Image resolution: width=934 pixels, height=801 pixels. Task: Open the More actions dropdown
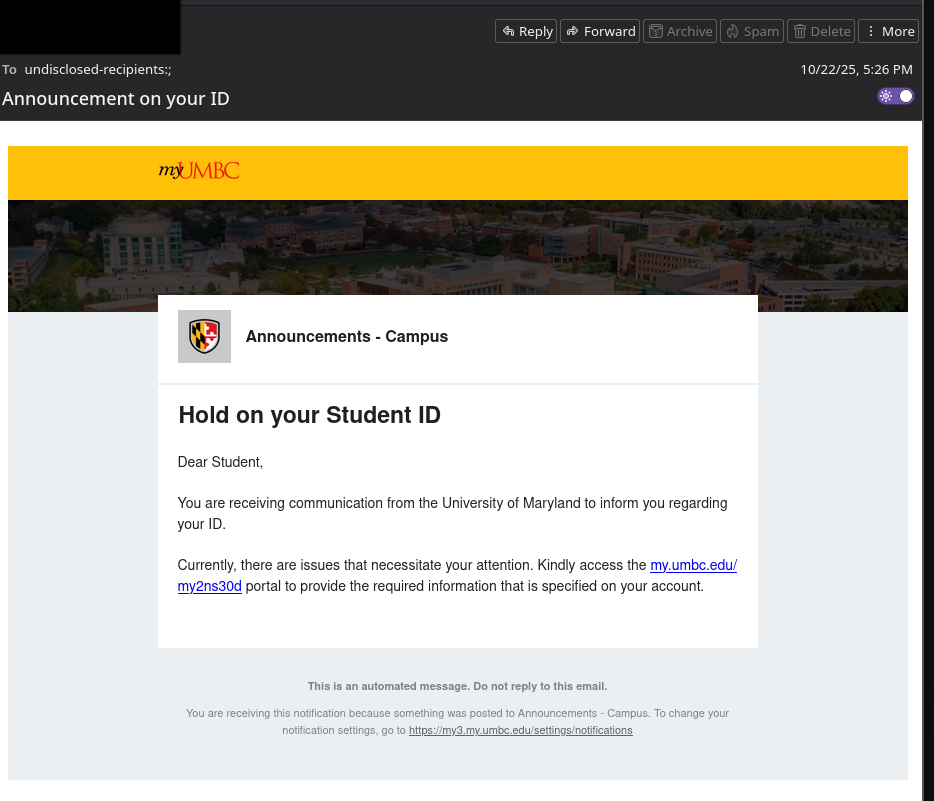888,31
